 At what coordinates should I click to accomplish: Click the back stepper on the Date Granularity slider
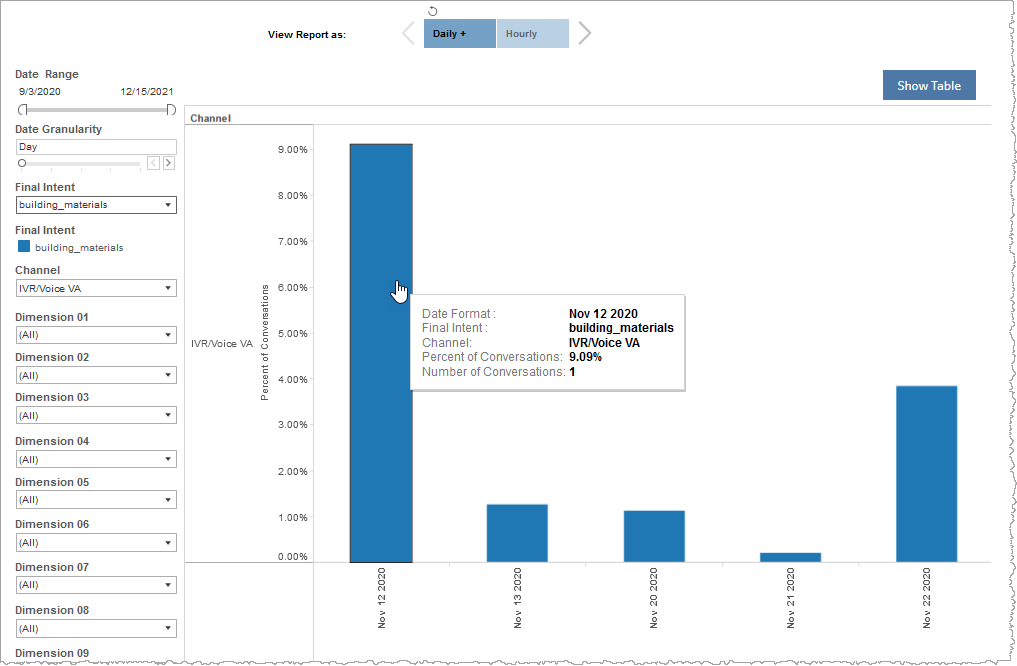pos(155,162)
